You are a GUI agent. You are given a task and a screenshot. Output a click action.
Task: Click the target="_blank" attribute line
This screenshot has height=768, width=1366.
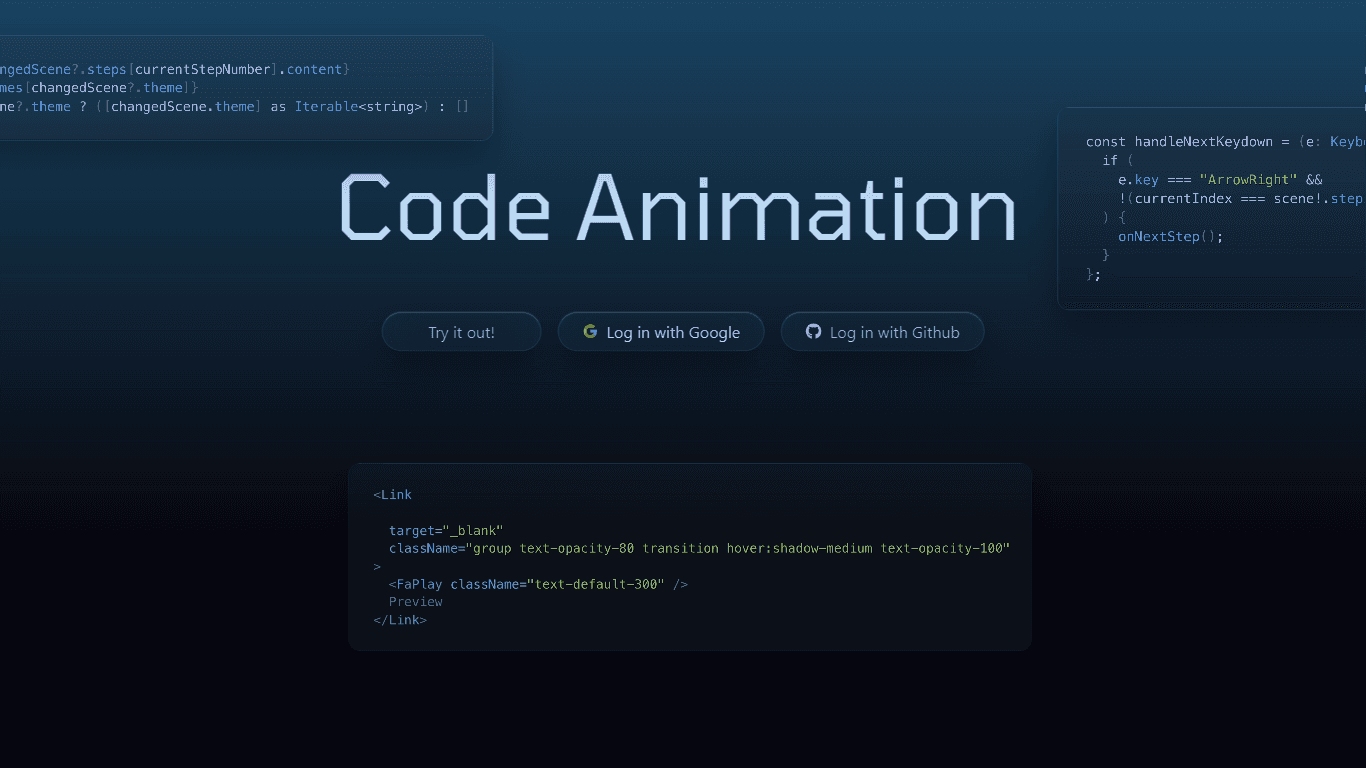click(446, 530)
